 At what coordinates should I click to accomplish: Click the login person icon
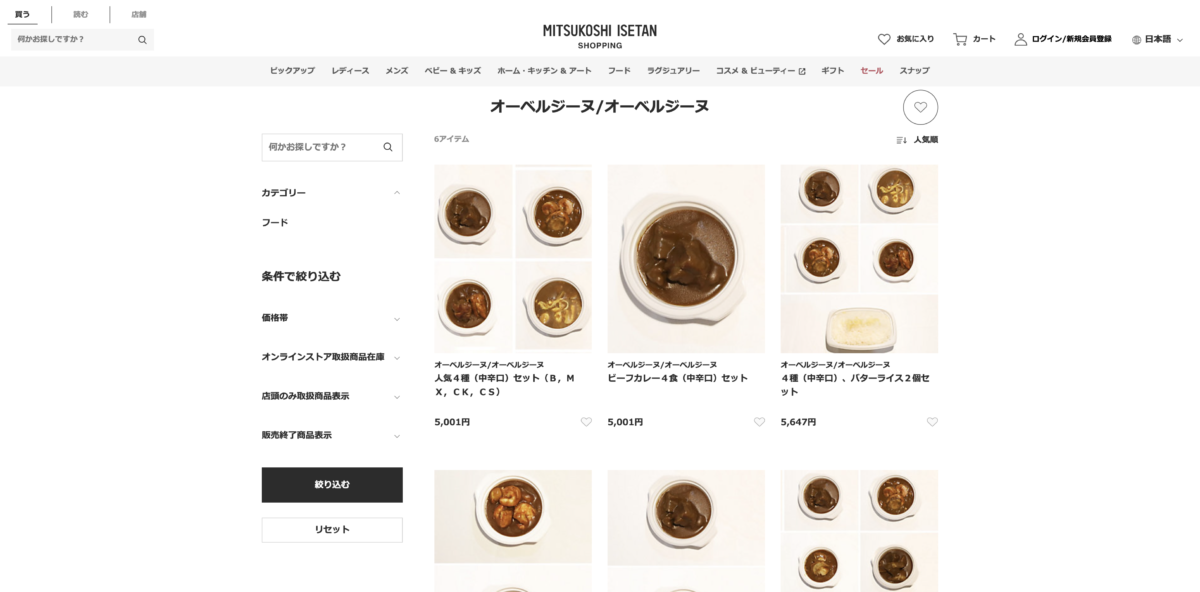(x=1021, y=39)
